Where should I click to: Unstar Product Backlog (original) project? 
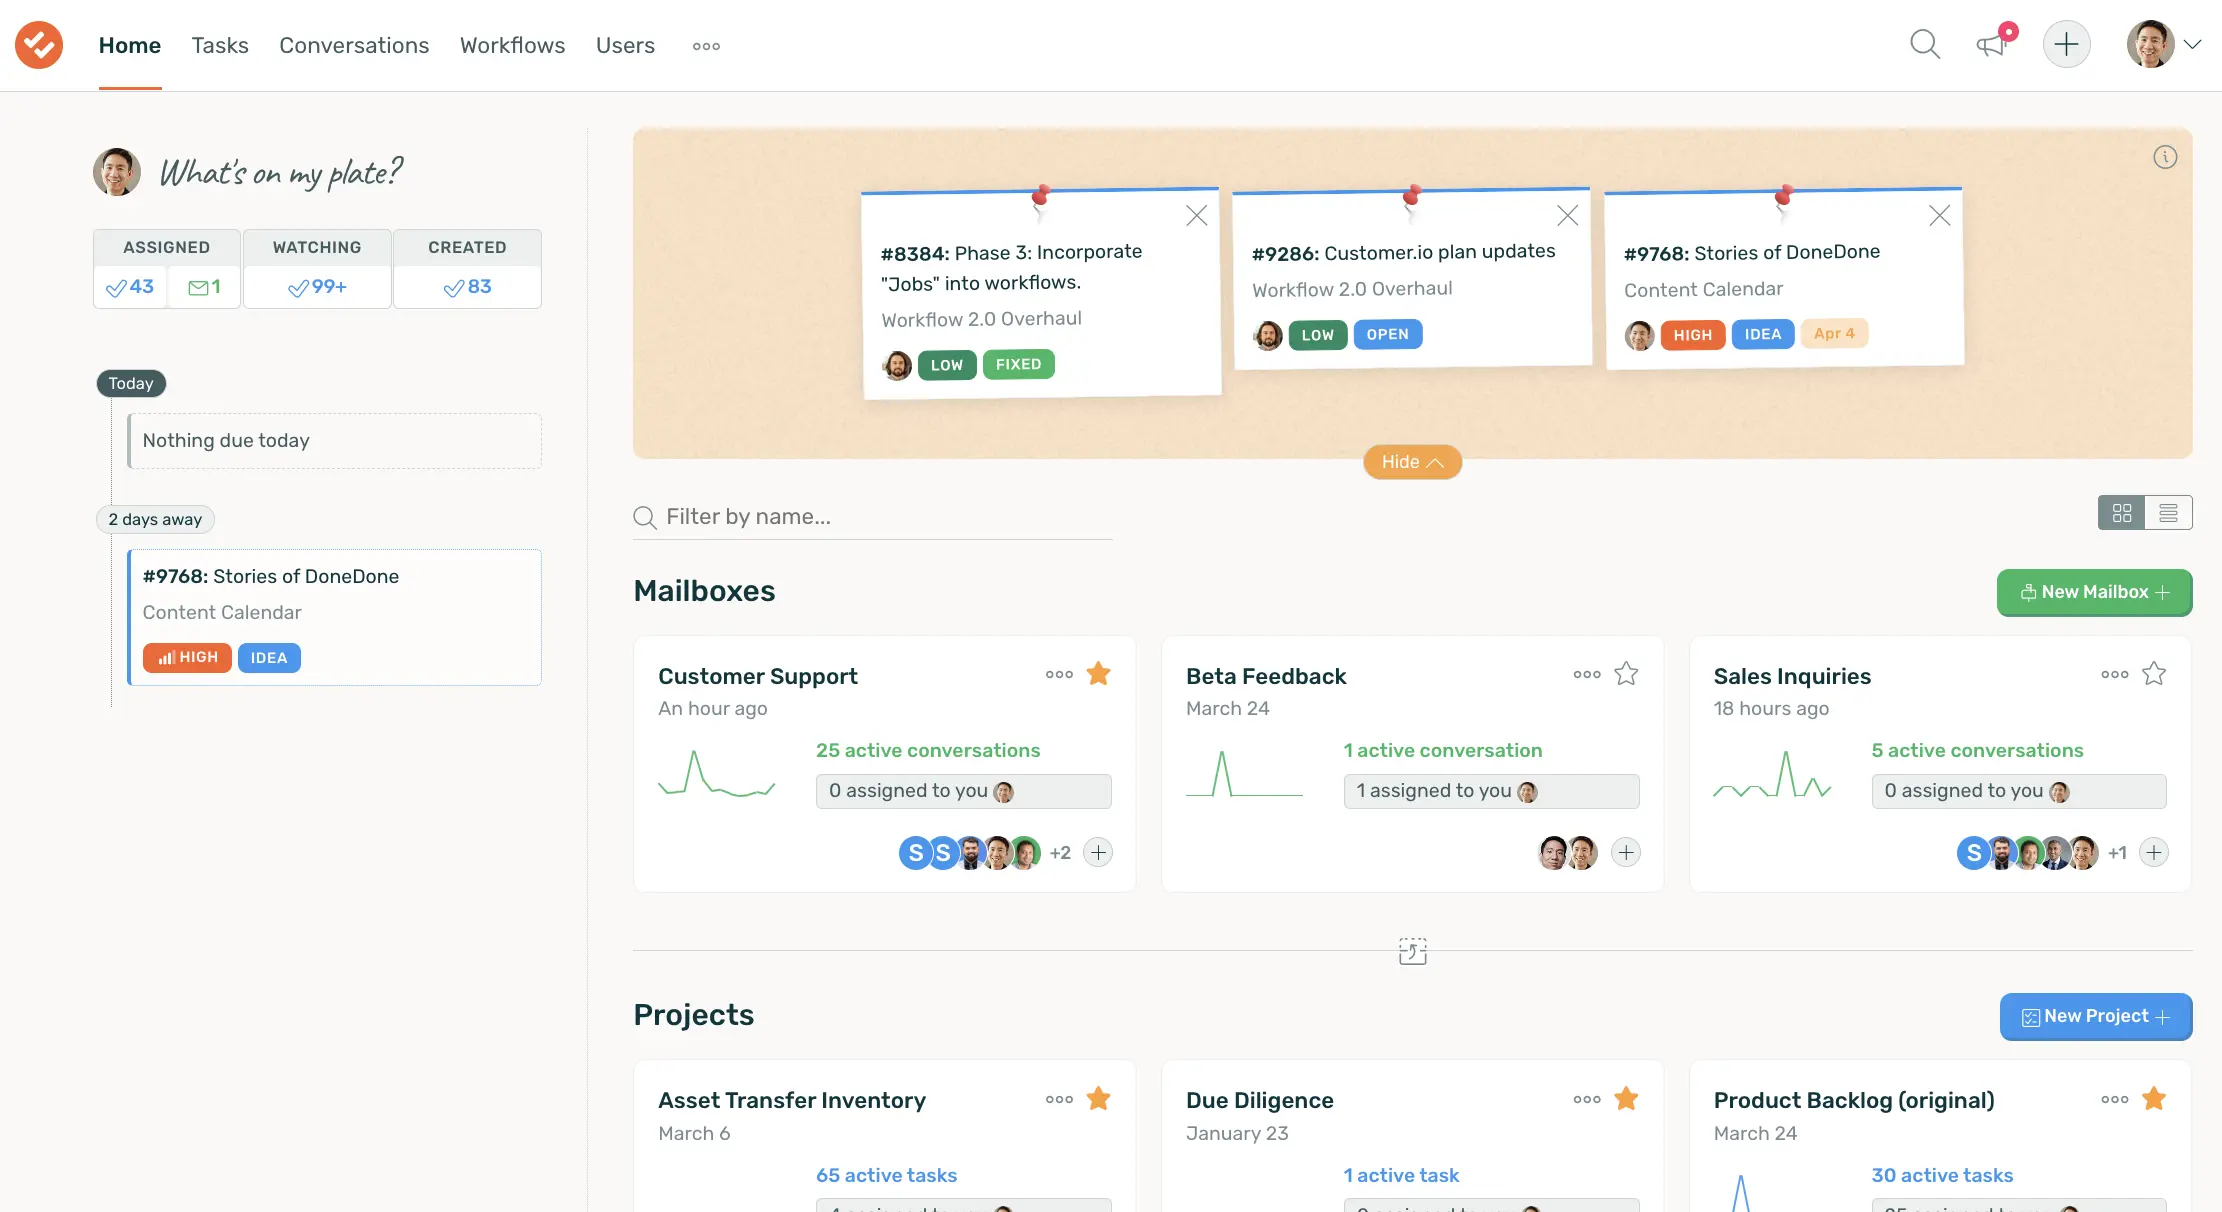tap(2154, 1099)
